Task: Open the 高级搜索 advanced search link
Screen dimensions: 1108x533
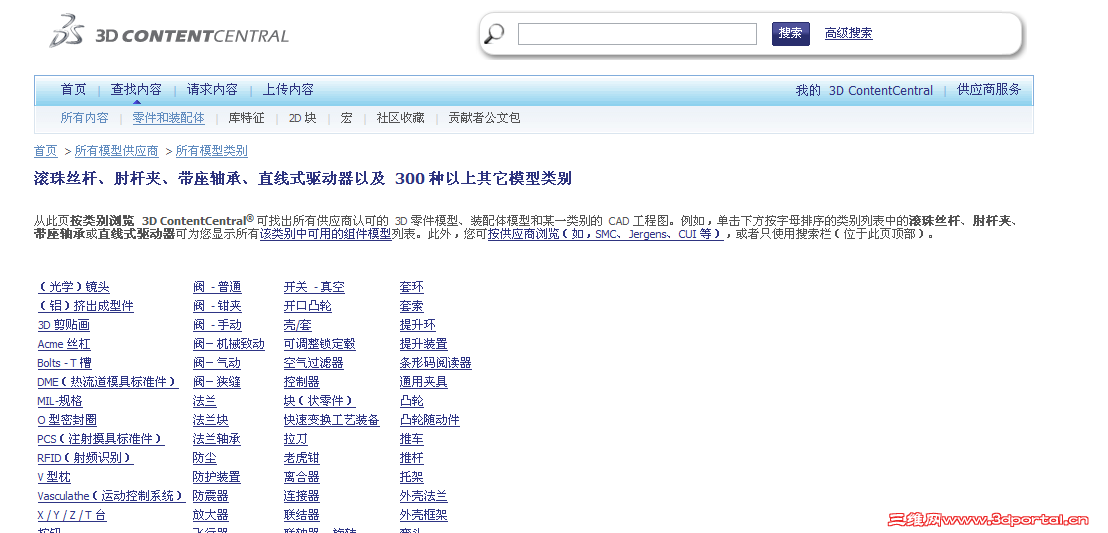Action: [x=848, y=33]
